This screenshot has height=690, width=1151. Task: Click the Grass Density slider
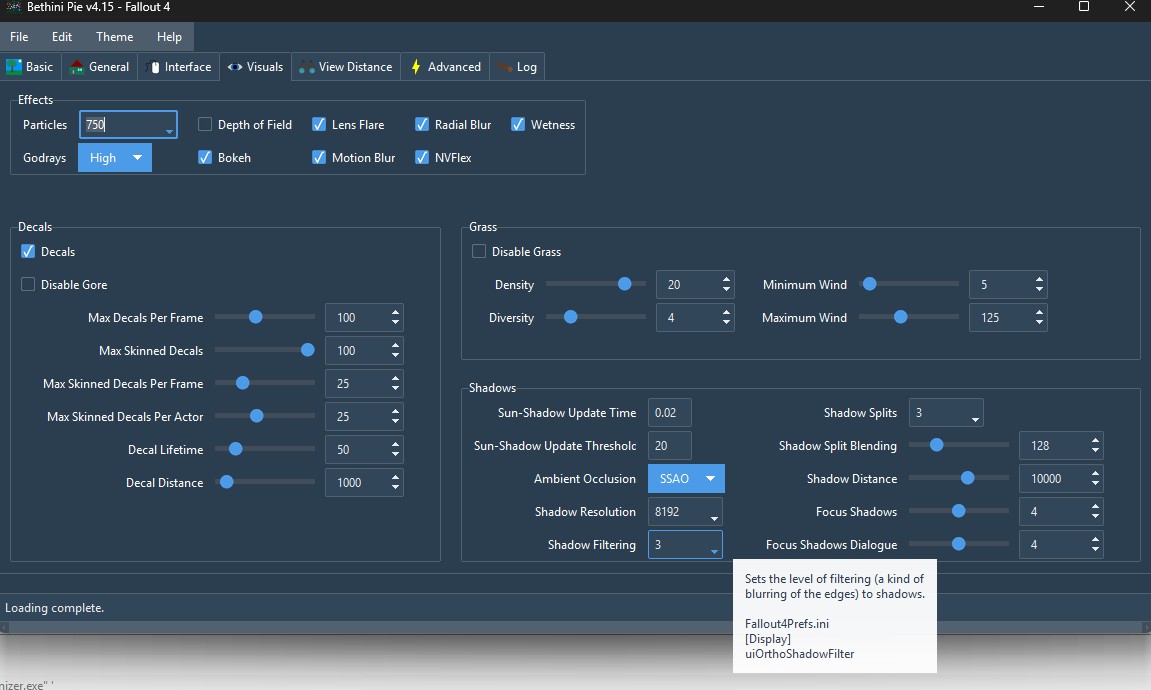(596, 284)
